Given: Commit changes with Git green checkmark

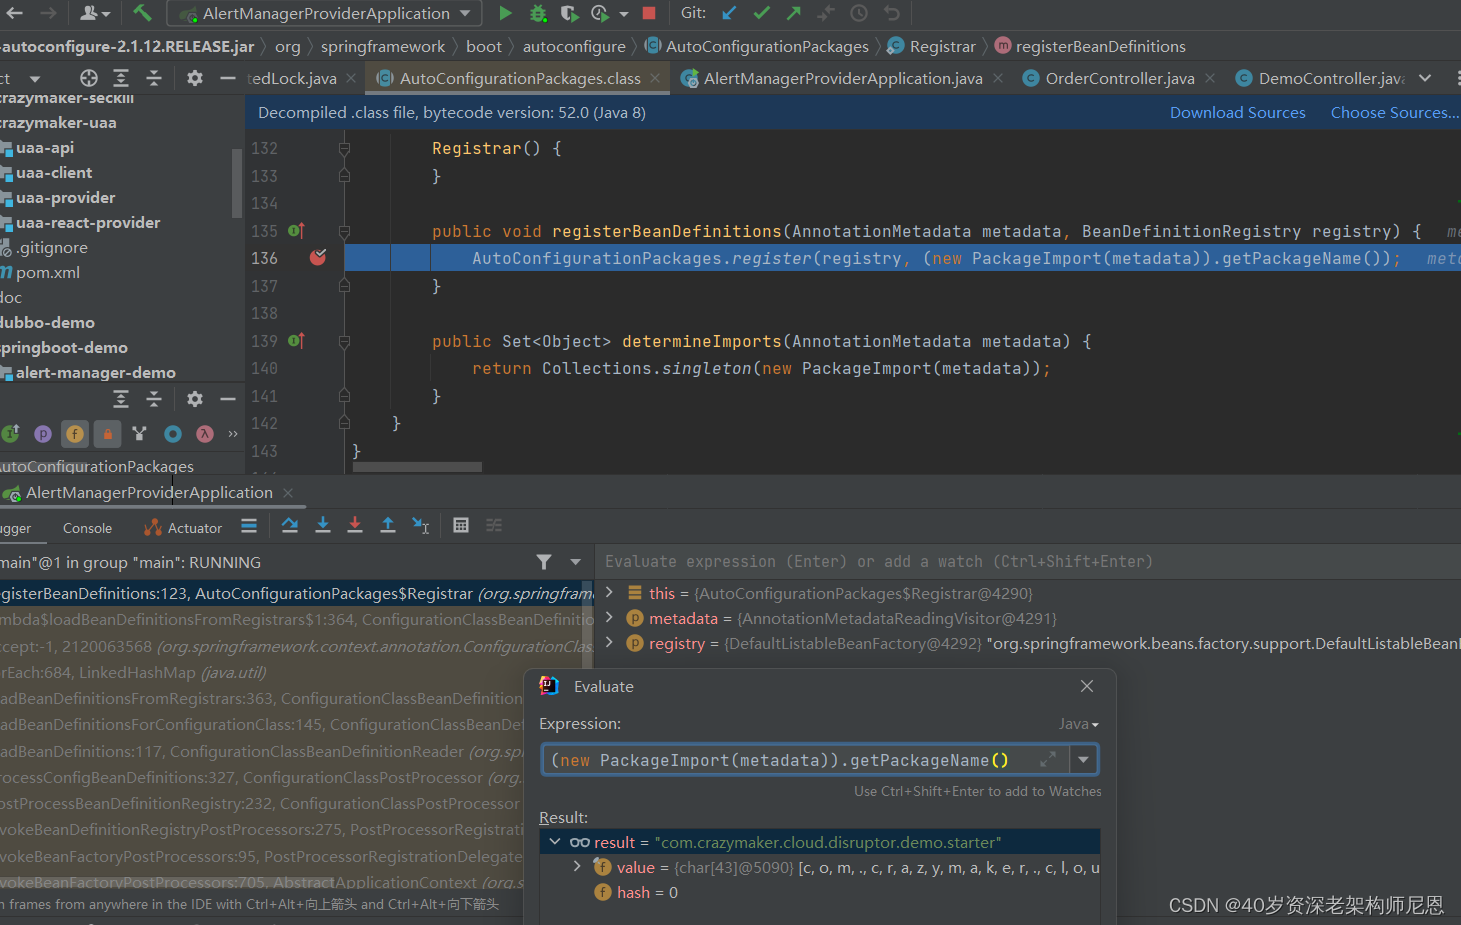Looking at the screenshot, I should click(762, 13).
